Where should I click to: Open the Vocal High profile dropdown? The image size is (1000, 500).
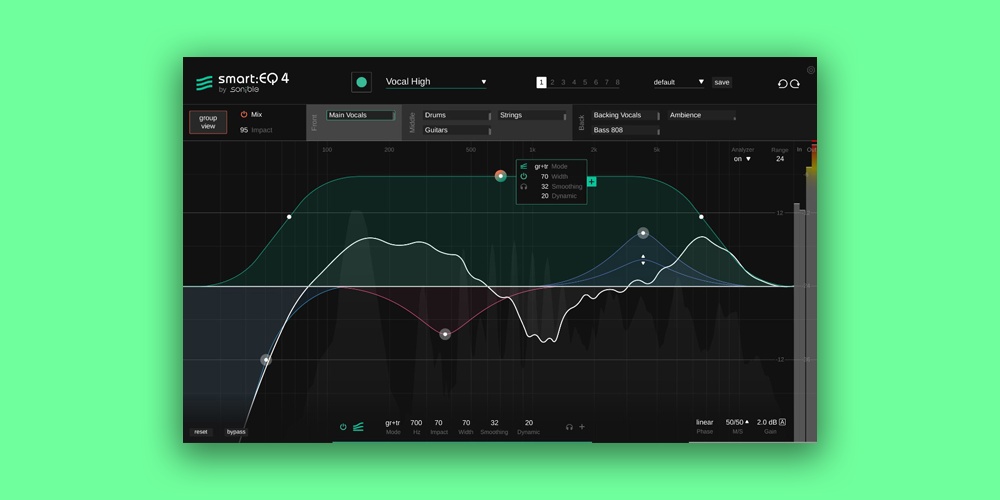(436, 82)
